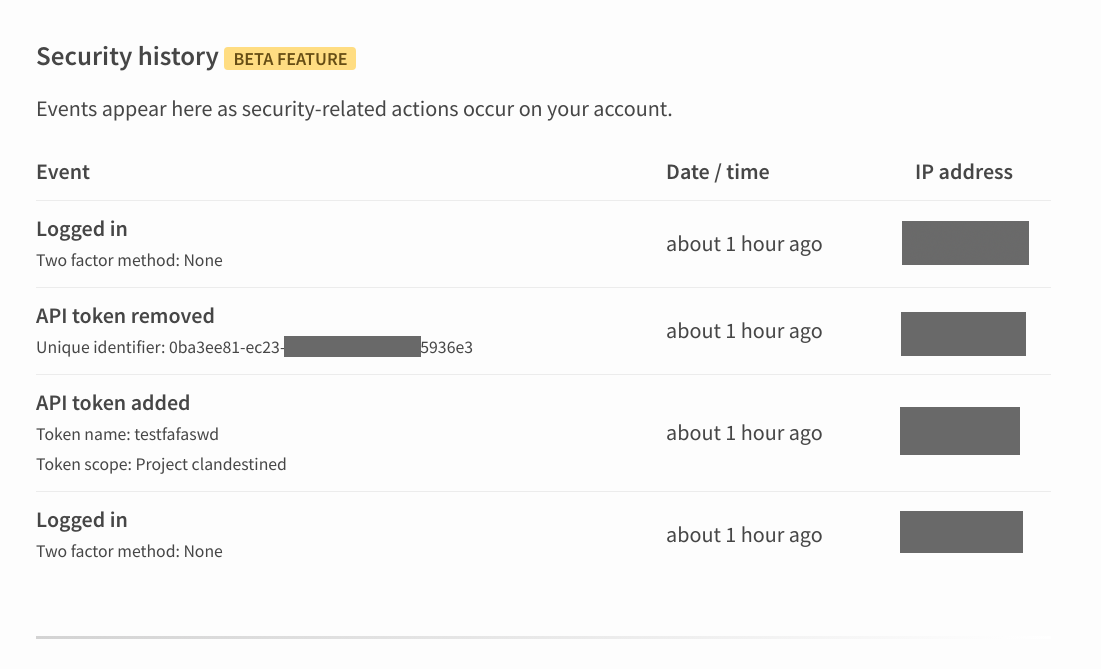Click Token scope Project clandestined text
This screenshot has height=669, width=1101.
pos(161,464)
